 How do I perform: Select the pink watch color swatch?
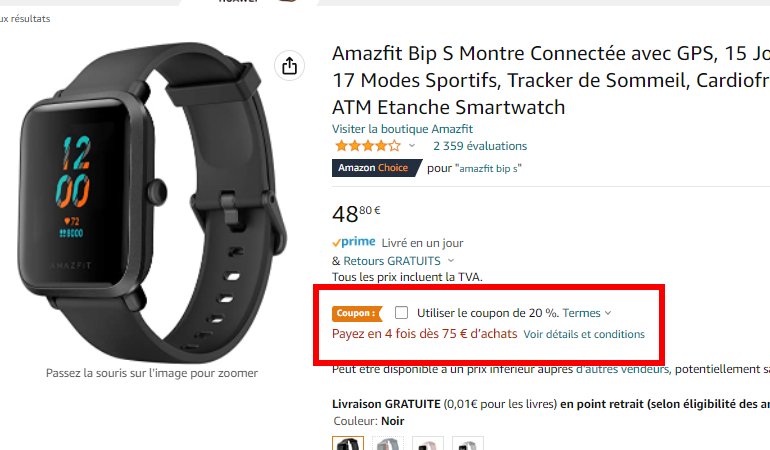(x=428, y=443)
